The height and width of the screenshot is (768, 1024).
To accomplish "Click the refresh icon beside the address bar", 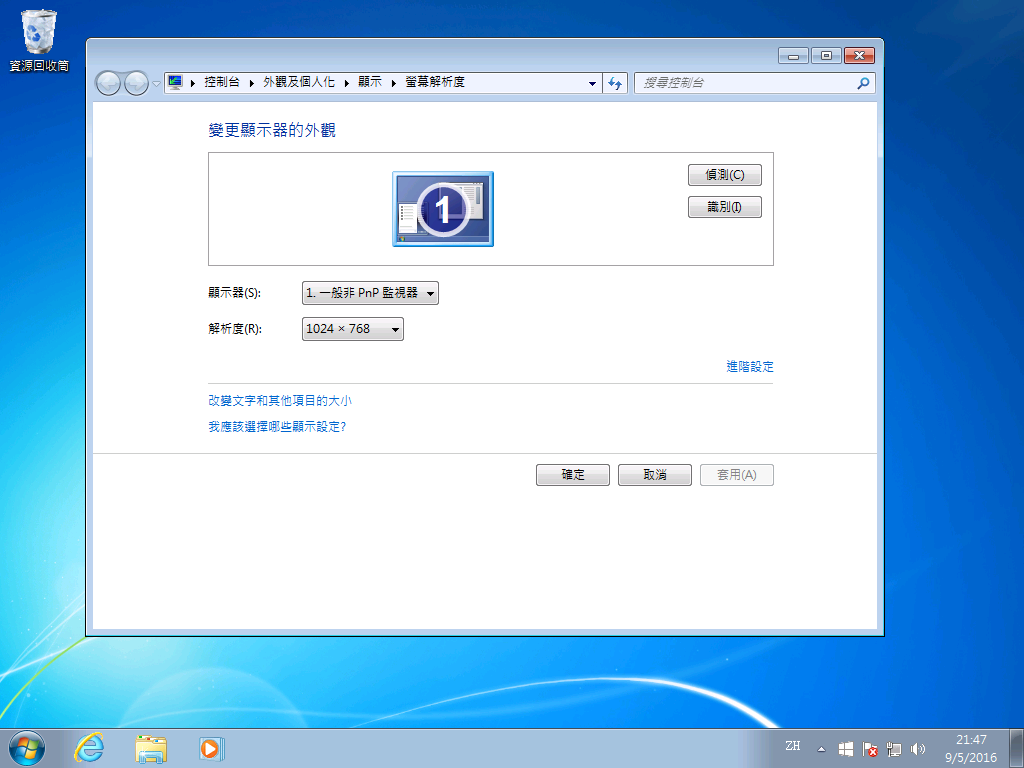I will click(x=616, y=82).
